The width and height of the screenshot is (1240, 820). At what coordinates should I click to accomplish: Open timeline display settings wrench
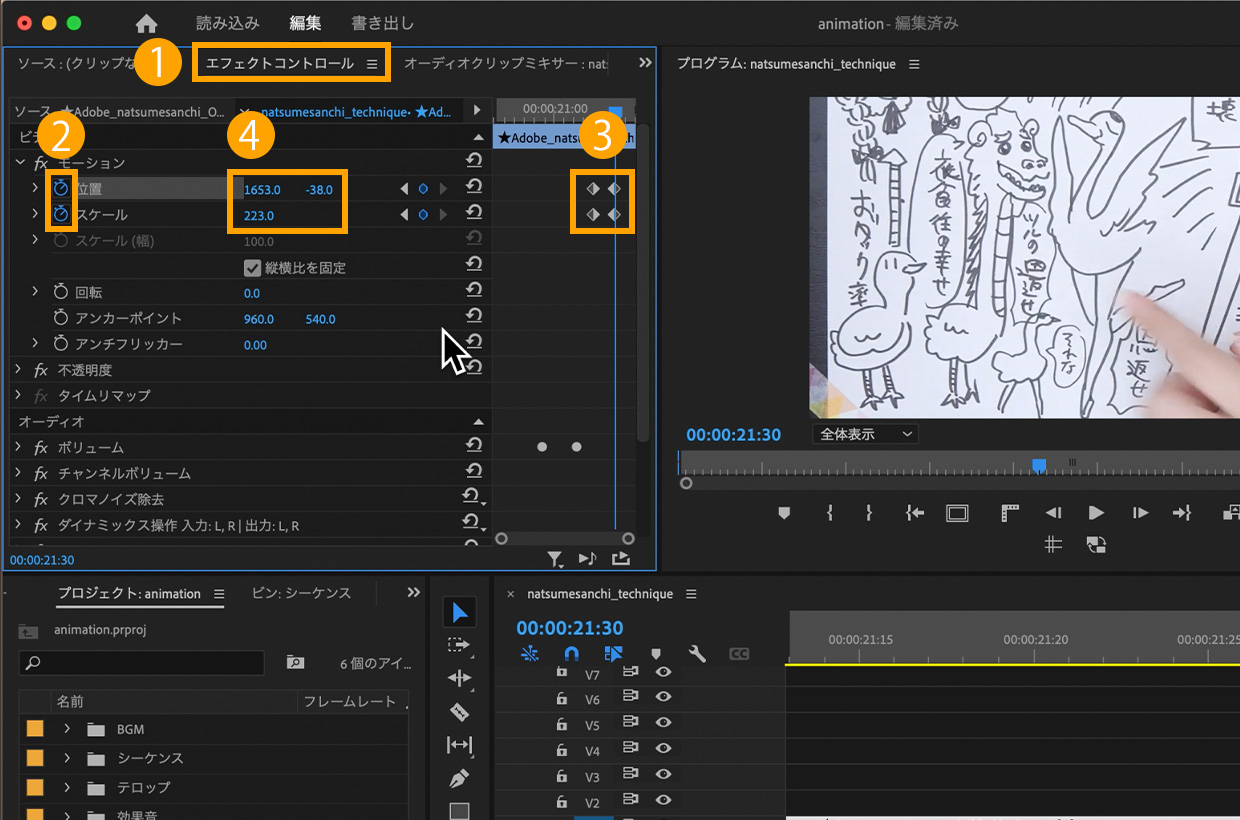coord(697,654)
